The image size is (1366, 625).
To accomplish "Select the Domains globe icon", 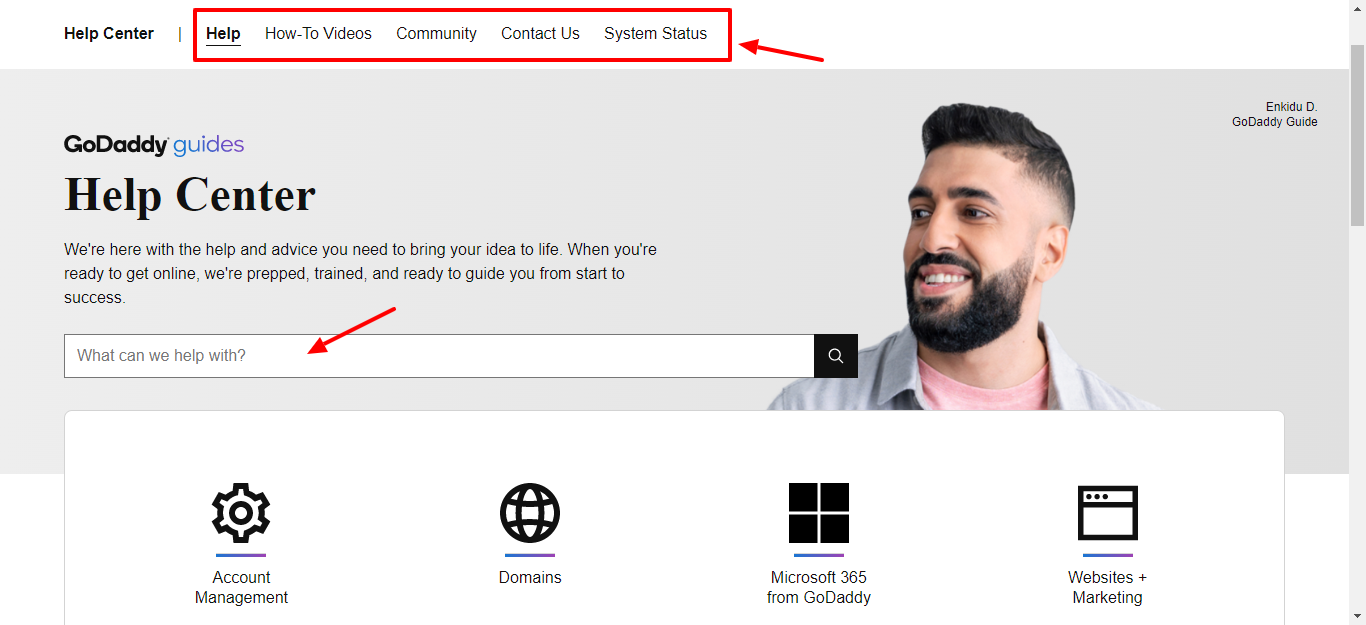I will (x=530, y=513).
